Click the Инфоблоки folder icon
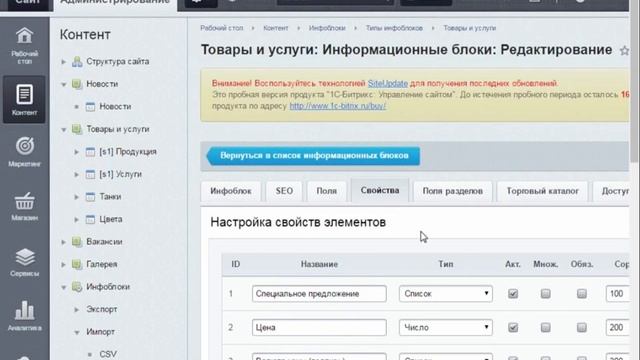The image size is (640, 360). click(x=77, y=287)
